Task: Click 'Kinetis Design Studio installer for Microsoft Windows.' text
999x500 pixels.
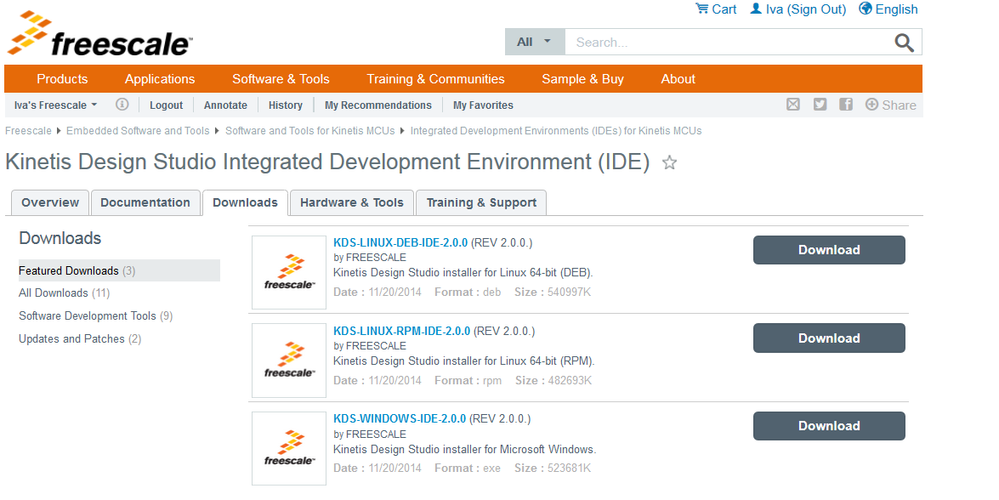Action: (464, 449)
